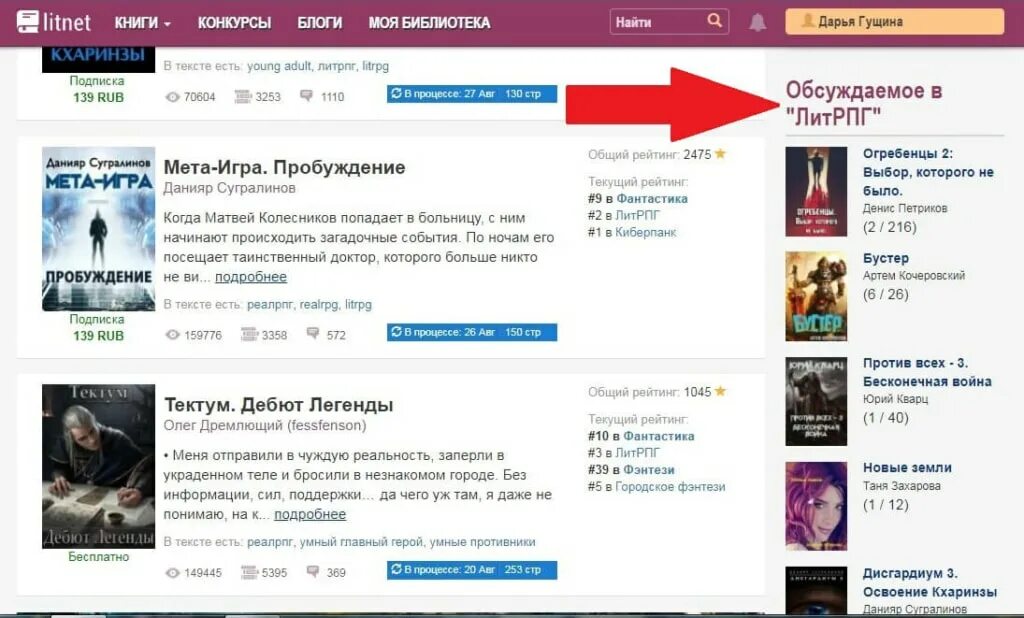The width and height of the screenshot is (1024, 618).
Task: Open Киберпанк genre link
Action: [645, 233]
